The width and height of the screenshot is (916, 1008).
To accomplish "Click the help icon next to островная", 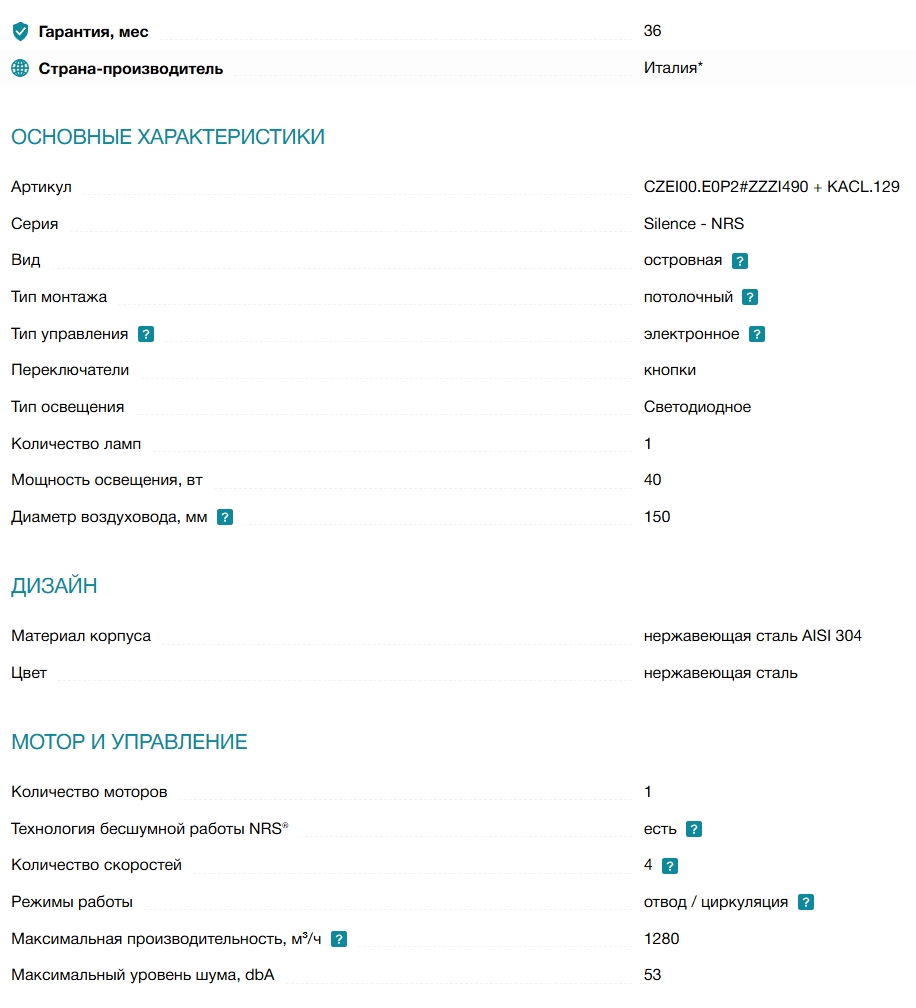I will (740, 261).
